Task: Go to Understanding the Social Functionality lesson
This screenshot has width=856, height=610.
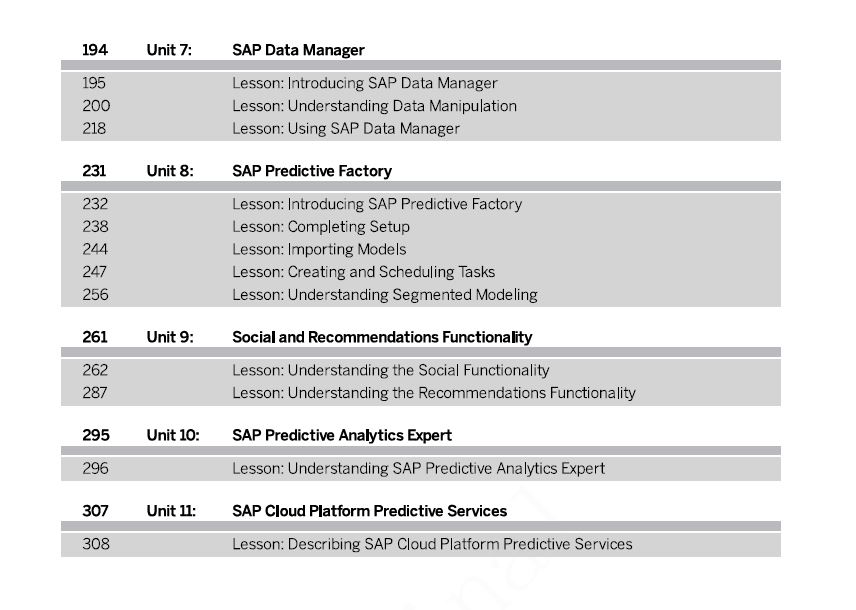Action: (x=391, y=370)
